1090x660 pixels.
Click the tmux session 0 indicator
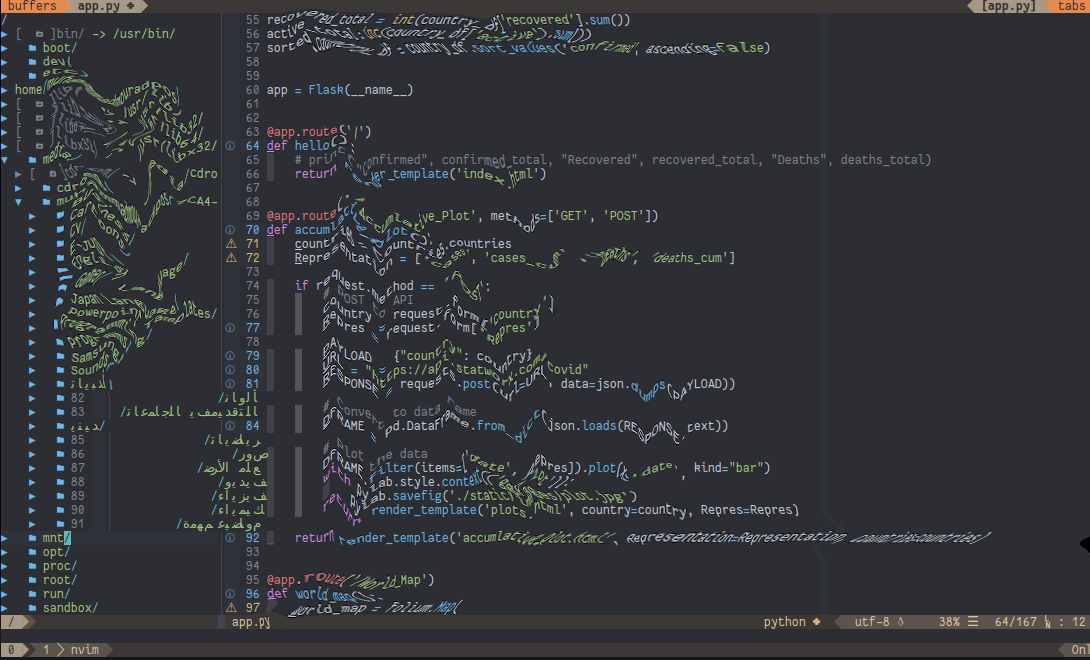point(11,650)
